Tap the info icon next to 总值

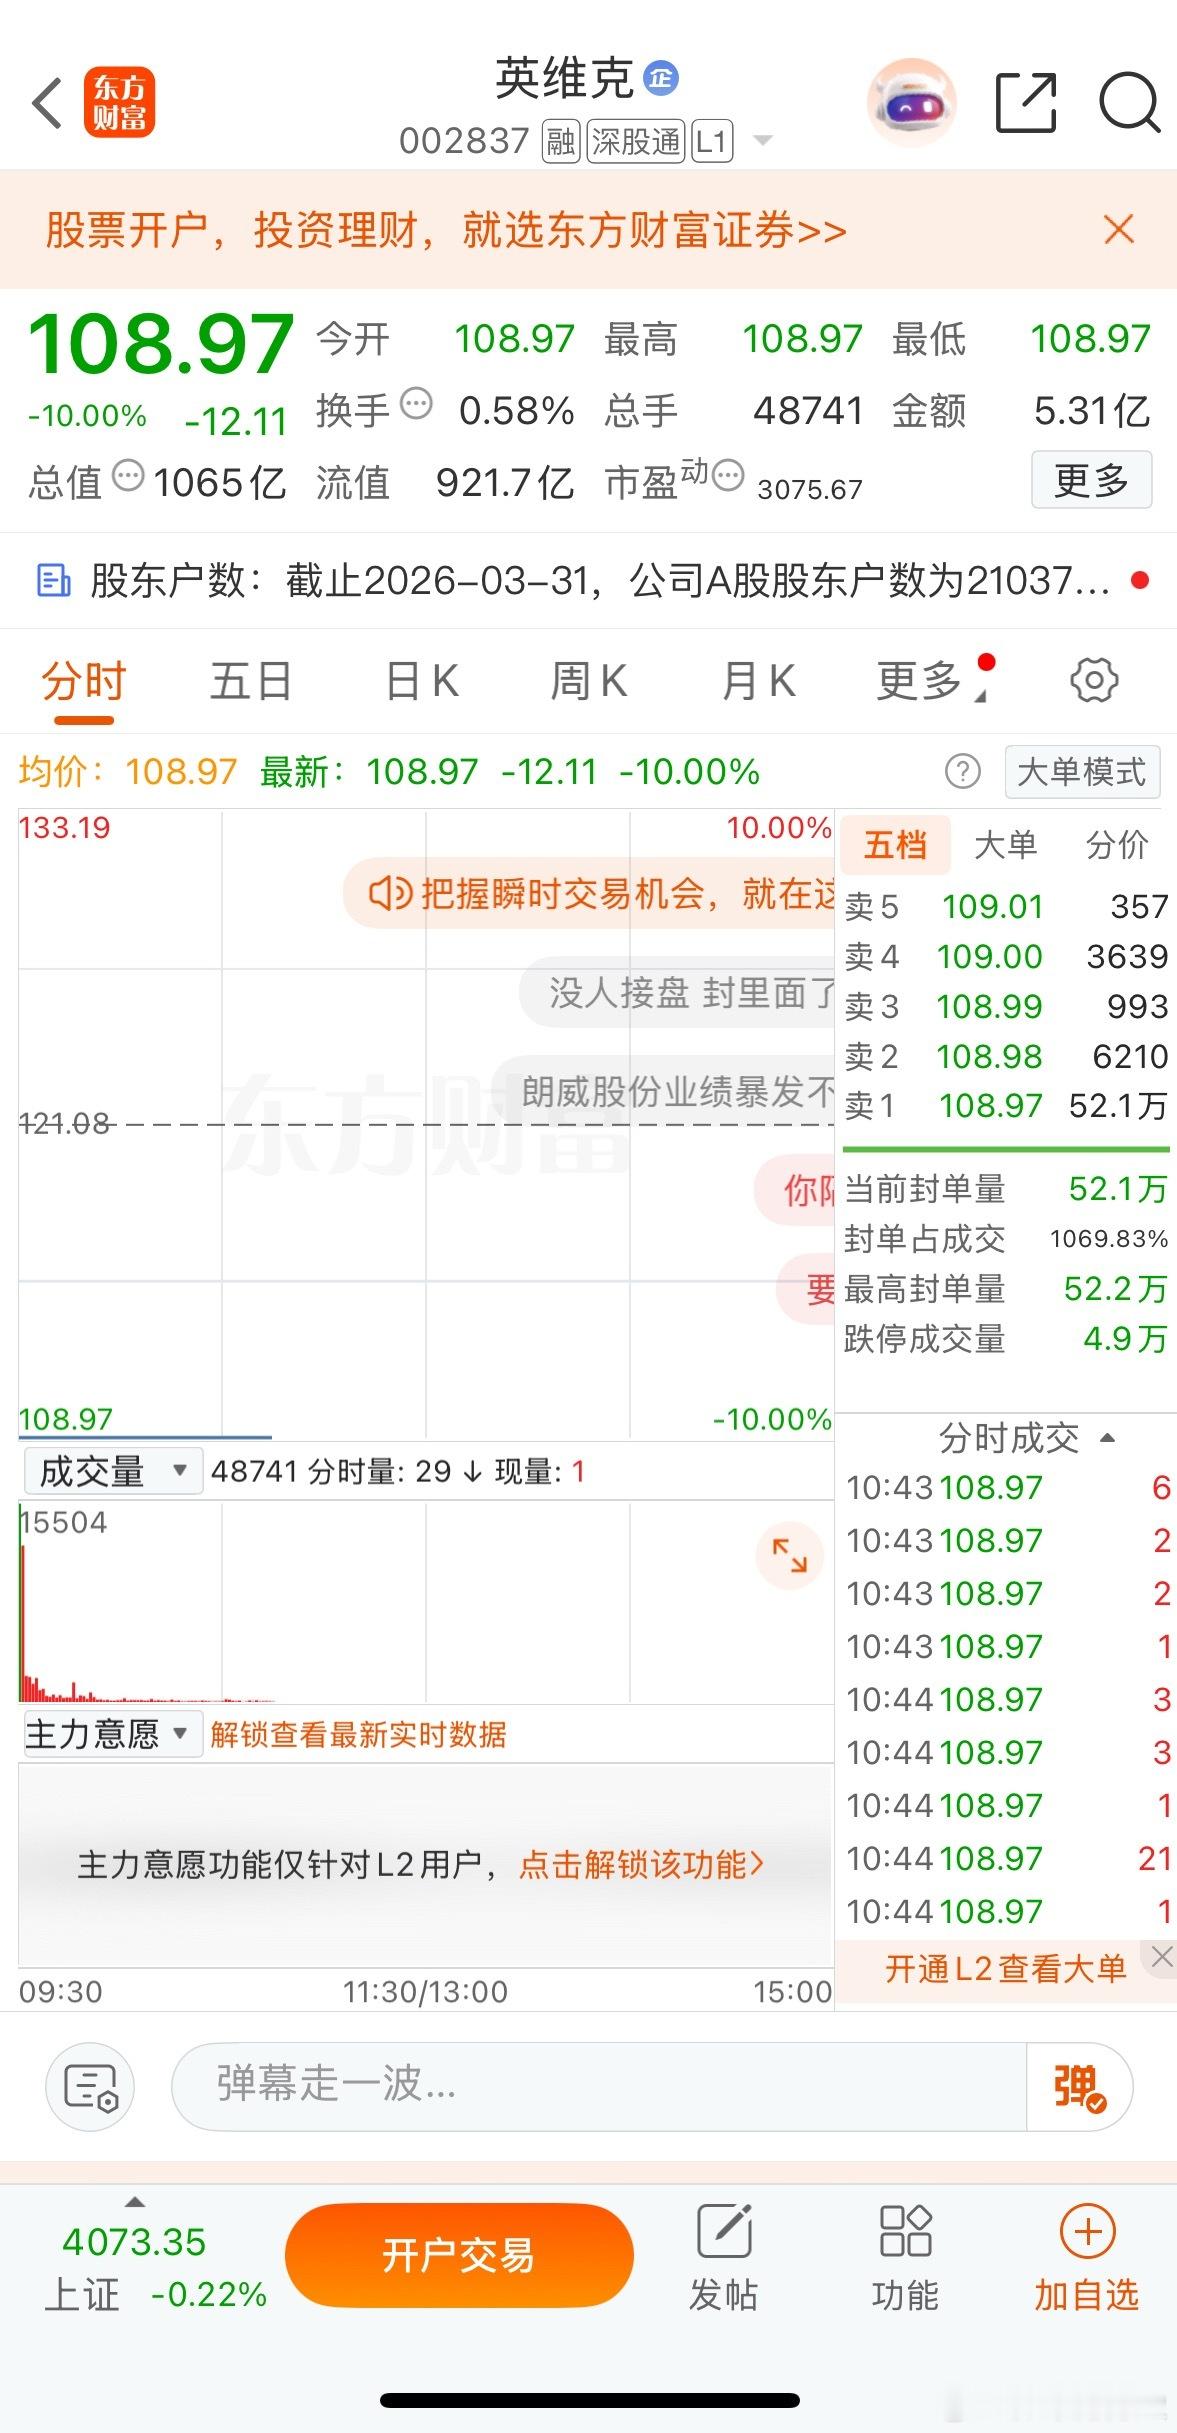(128, 476)
